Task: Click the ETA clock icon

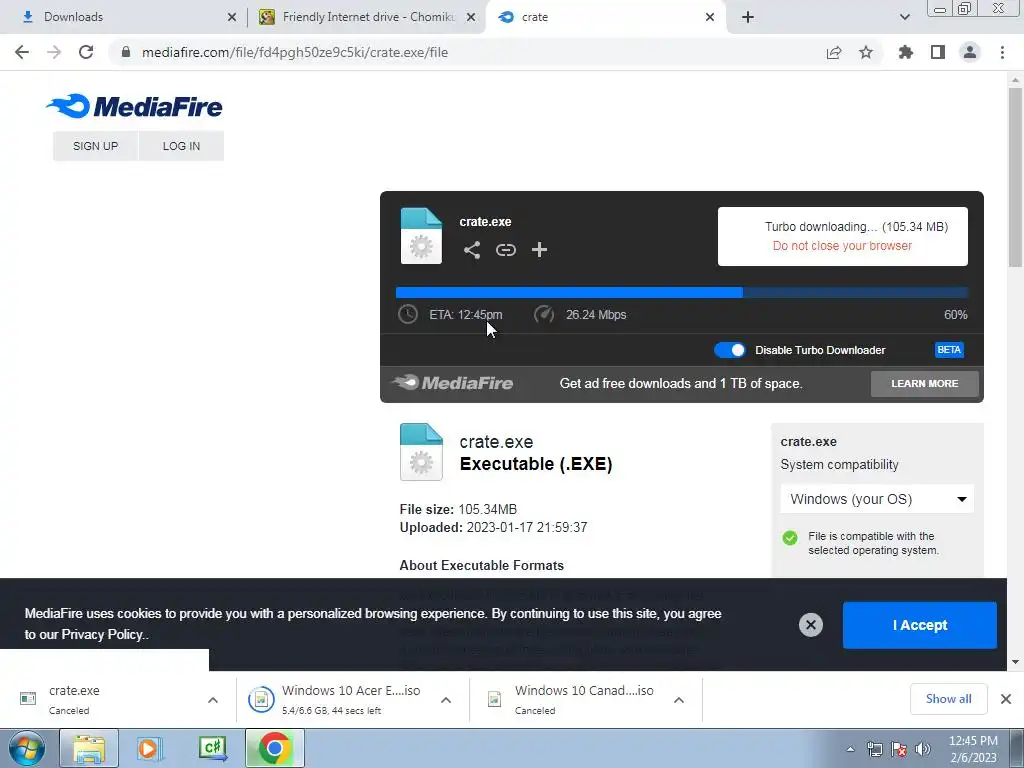Action: [408, 314]
